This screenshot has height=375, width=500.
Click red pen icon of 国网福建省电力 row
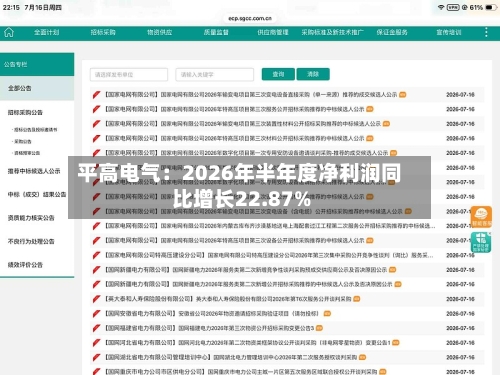(96, 328)
